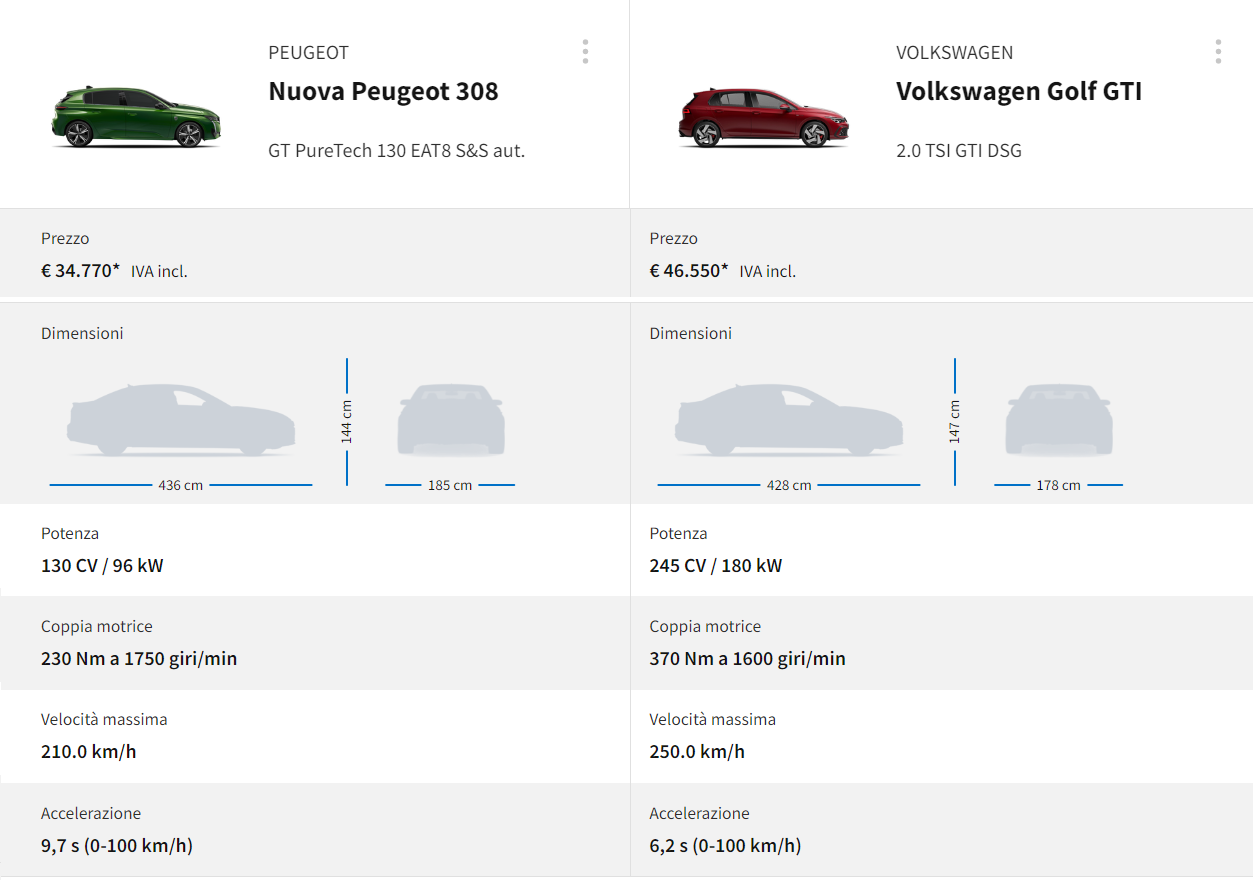
Task: Click the Peugeot 436 cm length measurement
Action: (x=180, y=485)
